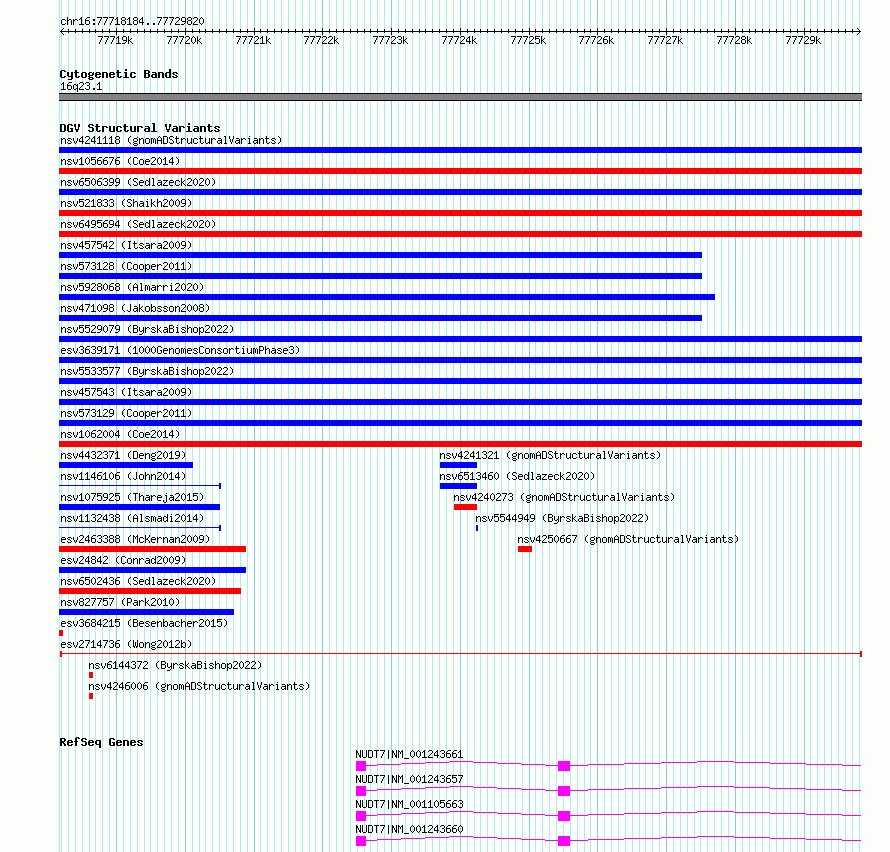
Task: Select nsv5533577 (ByrskaBishop2022) label
Action: pyautogui.click(x=147, y=371)
